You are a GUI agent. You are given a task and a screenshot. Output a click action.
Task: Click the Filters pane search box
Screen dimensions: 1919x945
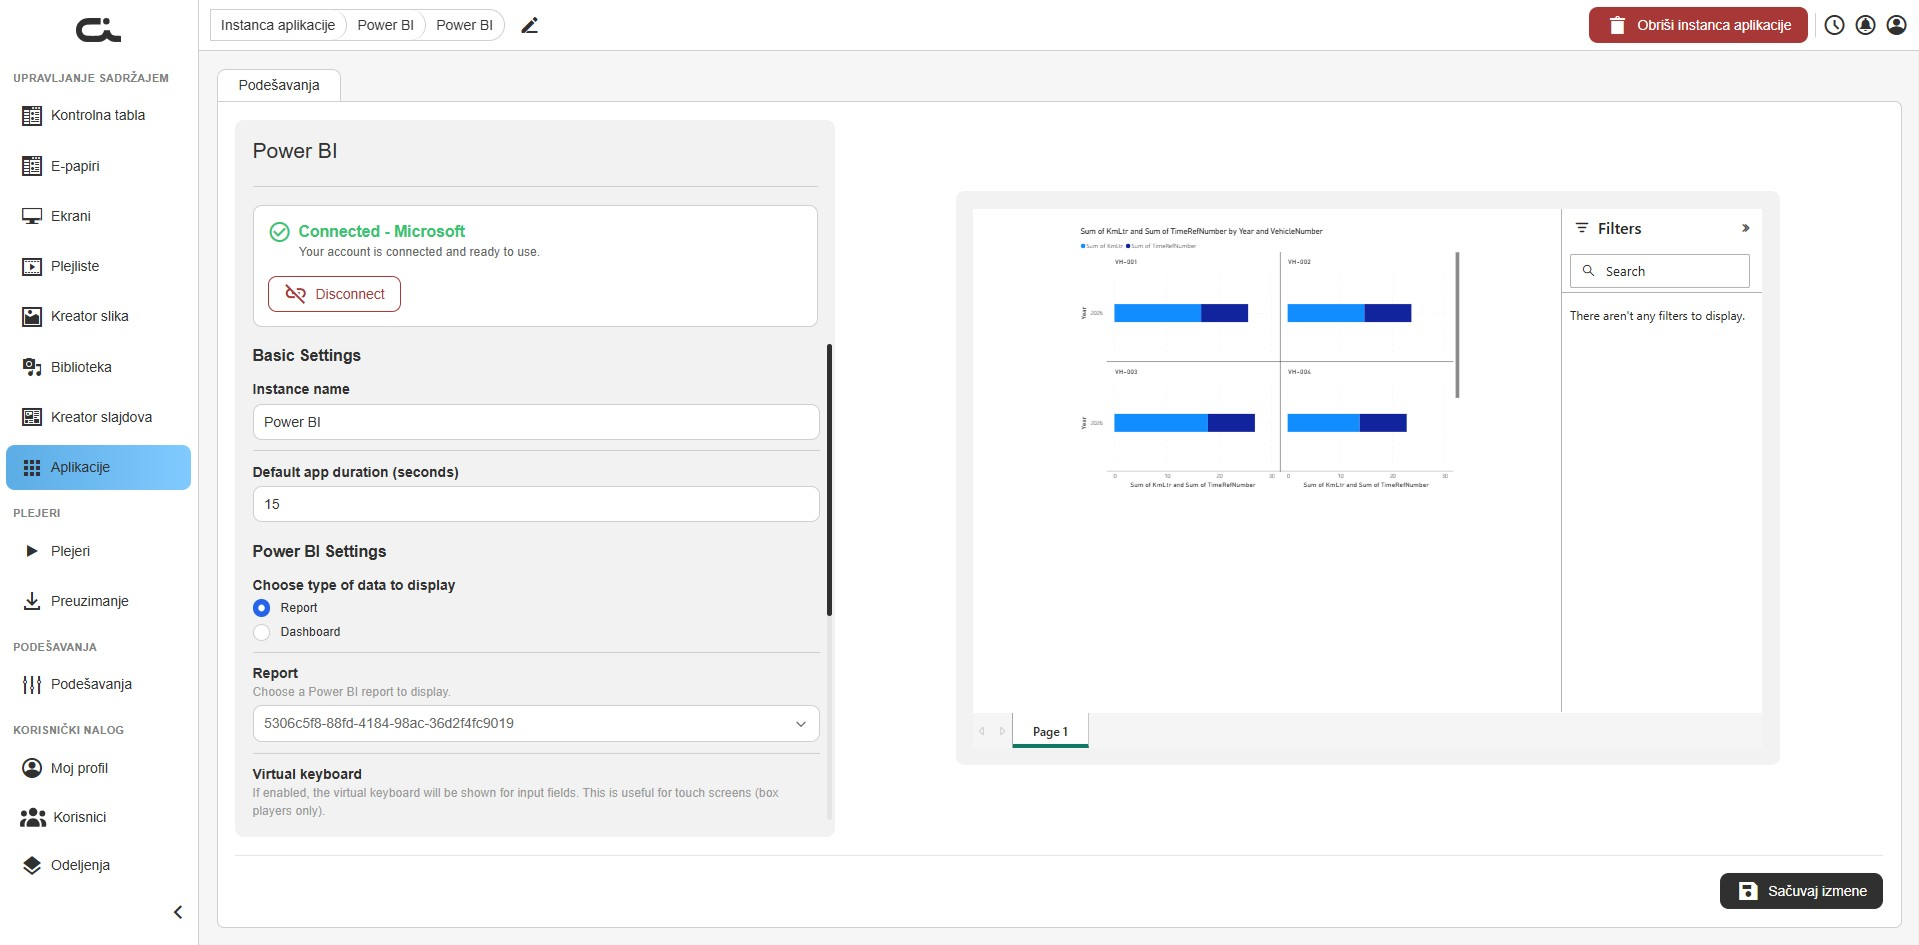[1660, 271]
